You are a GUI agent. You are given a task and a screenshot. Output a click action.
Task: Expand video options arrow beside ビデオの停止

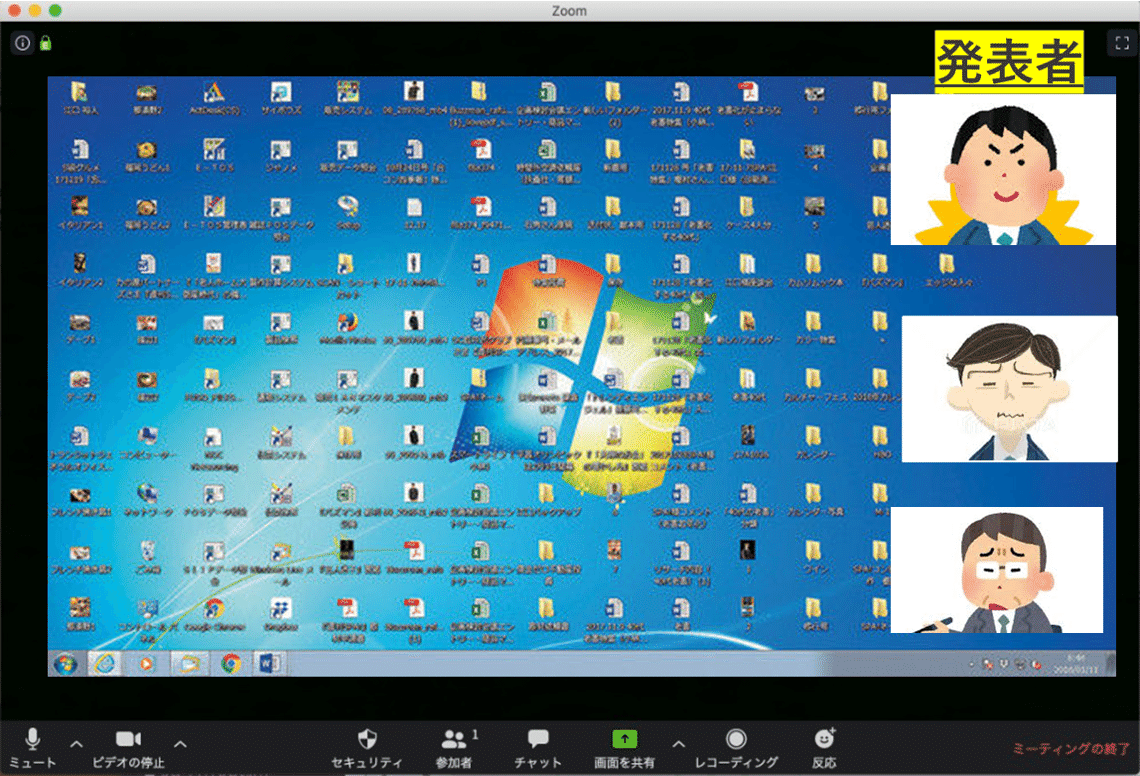tap(180, 744)
